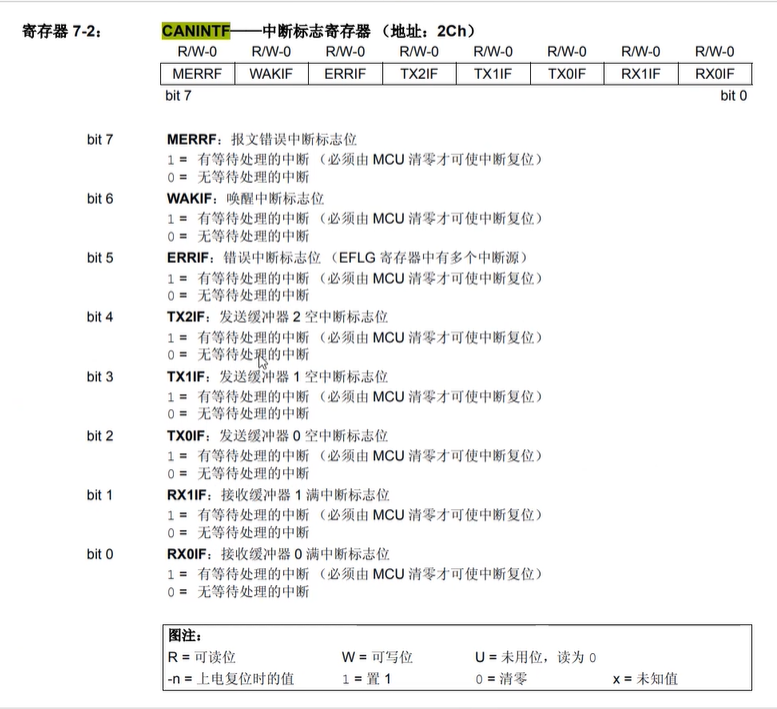Click the RX1IF cell in register table

(641, 74)
